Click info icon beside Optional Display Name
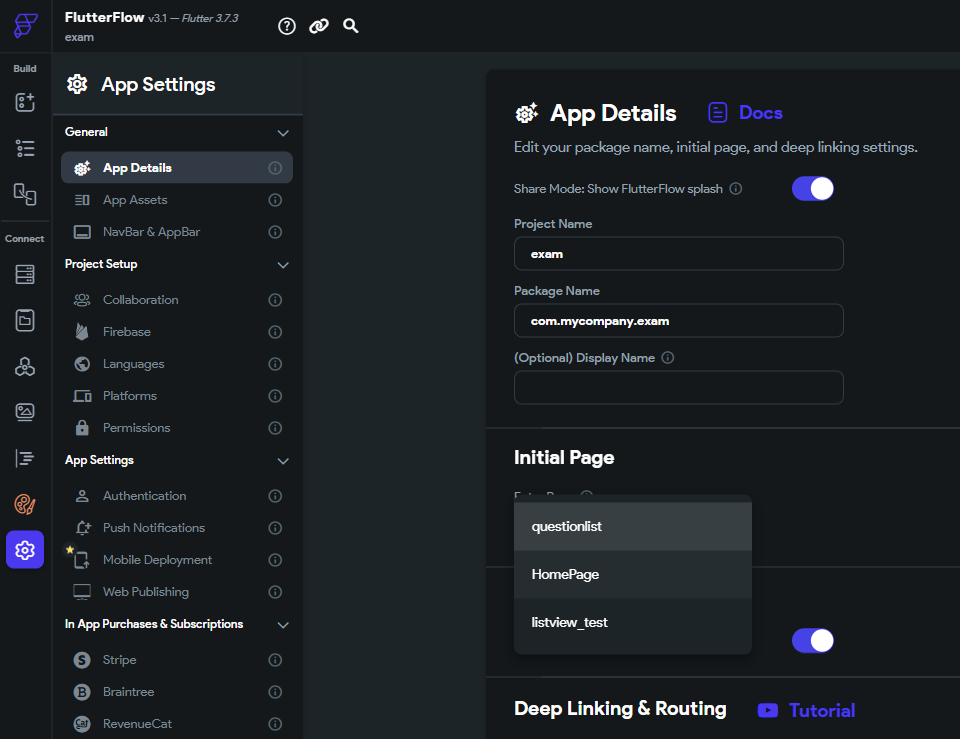The height and width of the screenshot is (739, 960). point(668,358)
